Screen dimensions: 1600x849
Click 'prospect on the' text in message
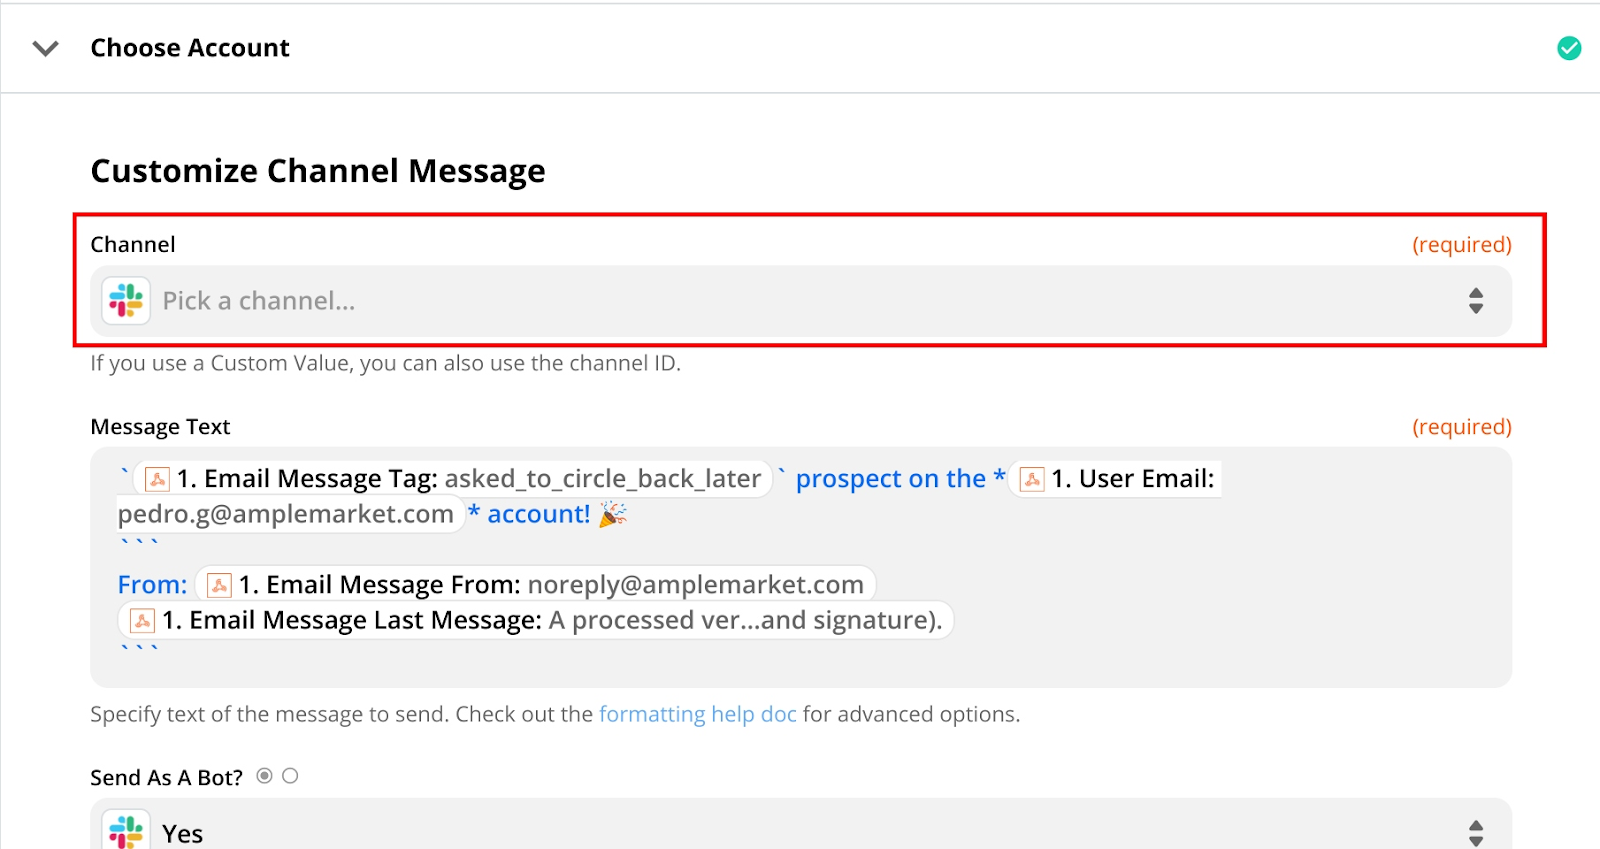(x=891, y=479)
